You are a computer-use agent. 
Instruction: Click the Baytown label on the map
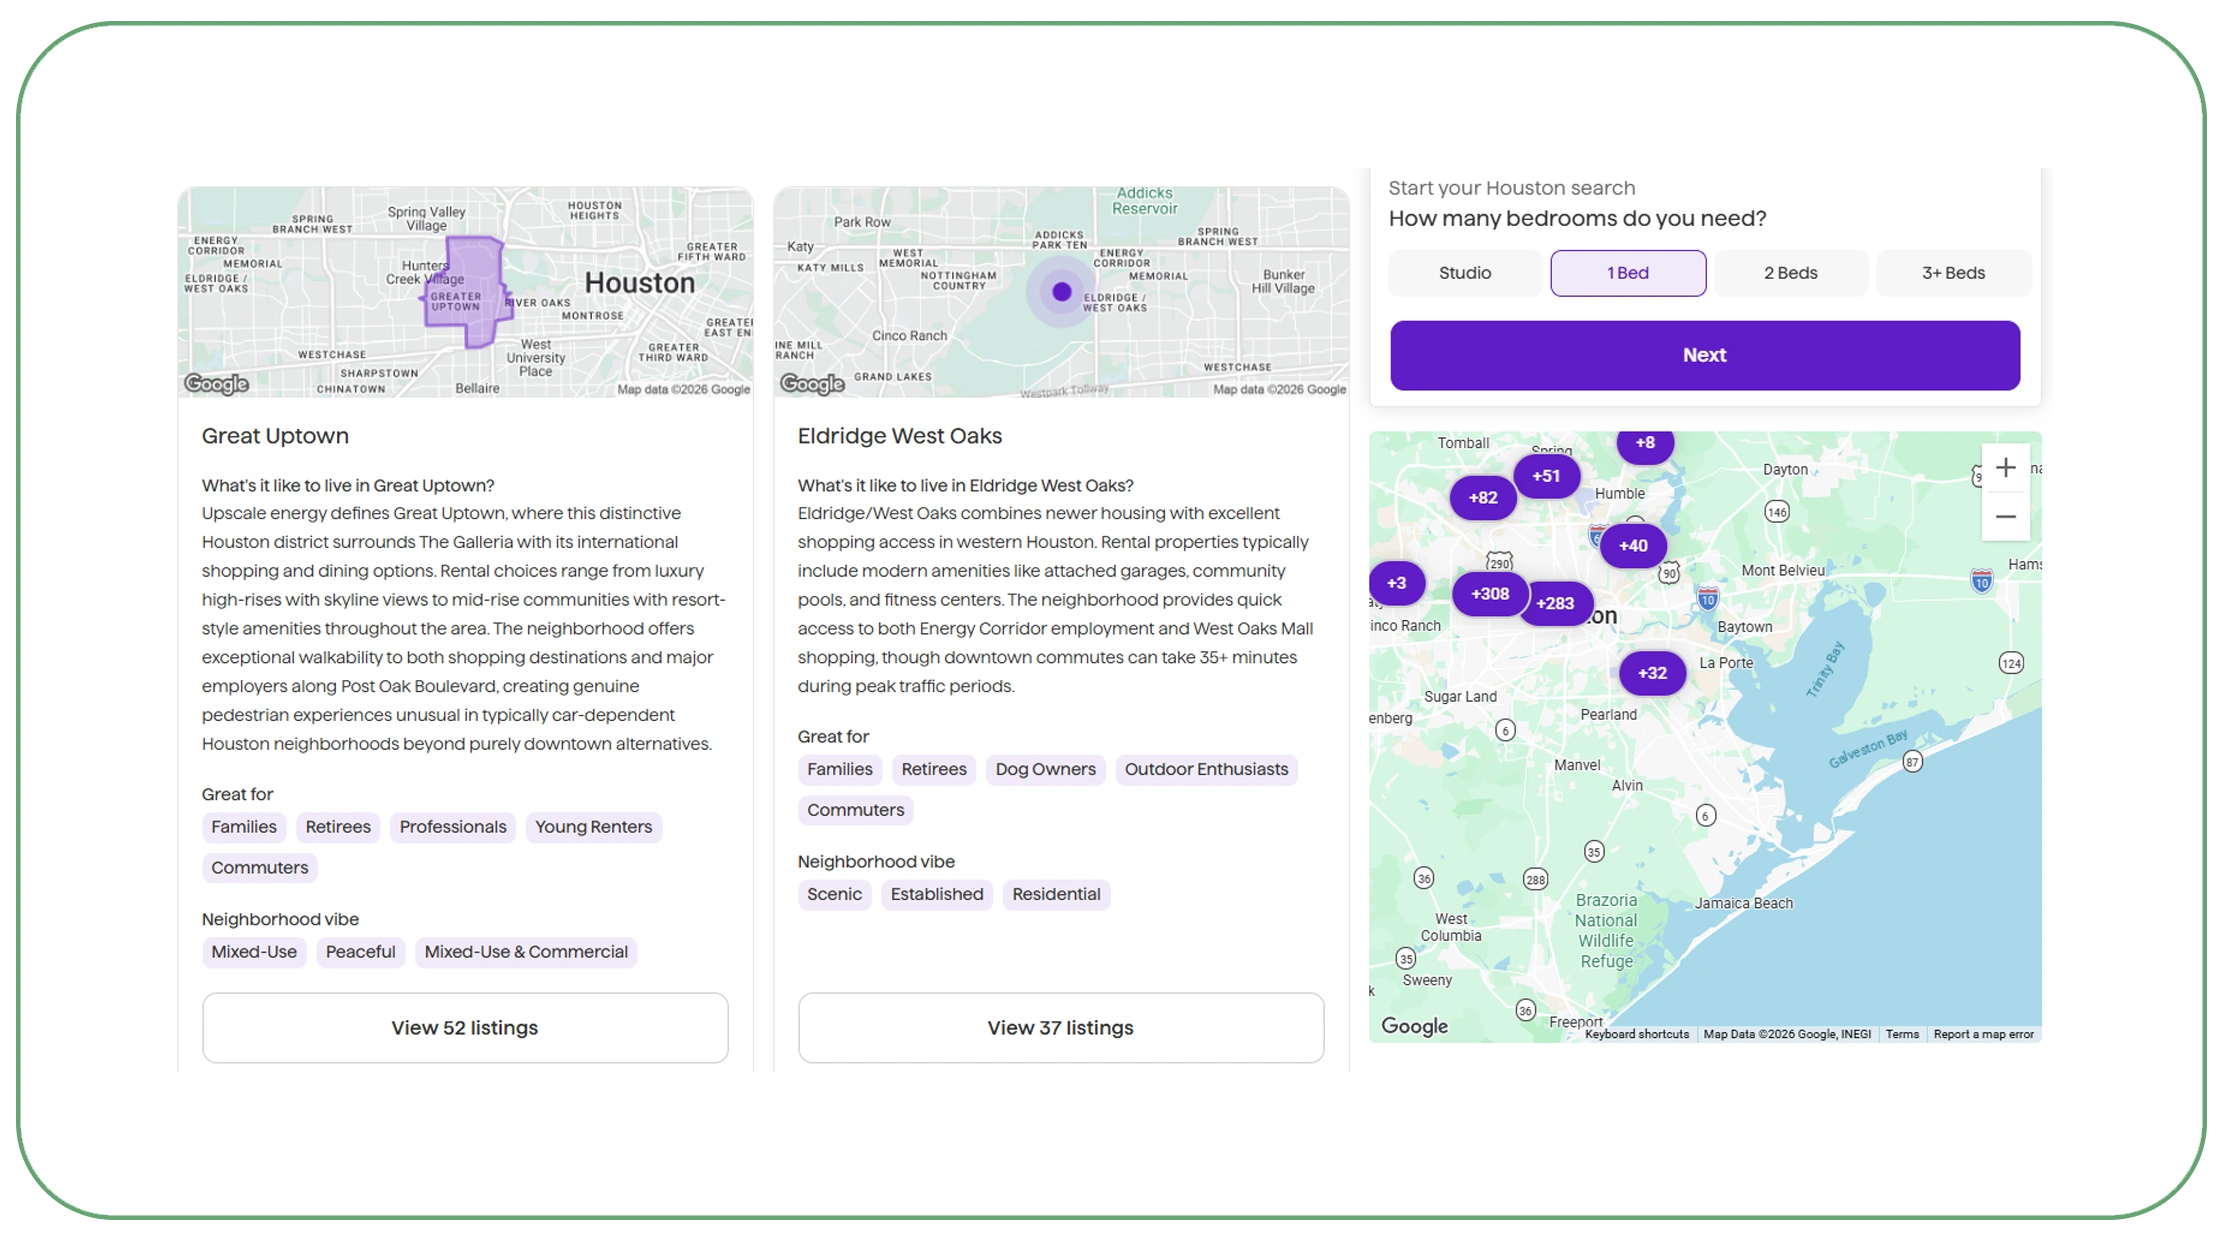click(x=1744, y=627)
